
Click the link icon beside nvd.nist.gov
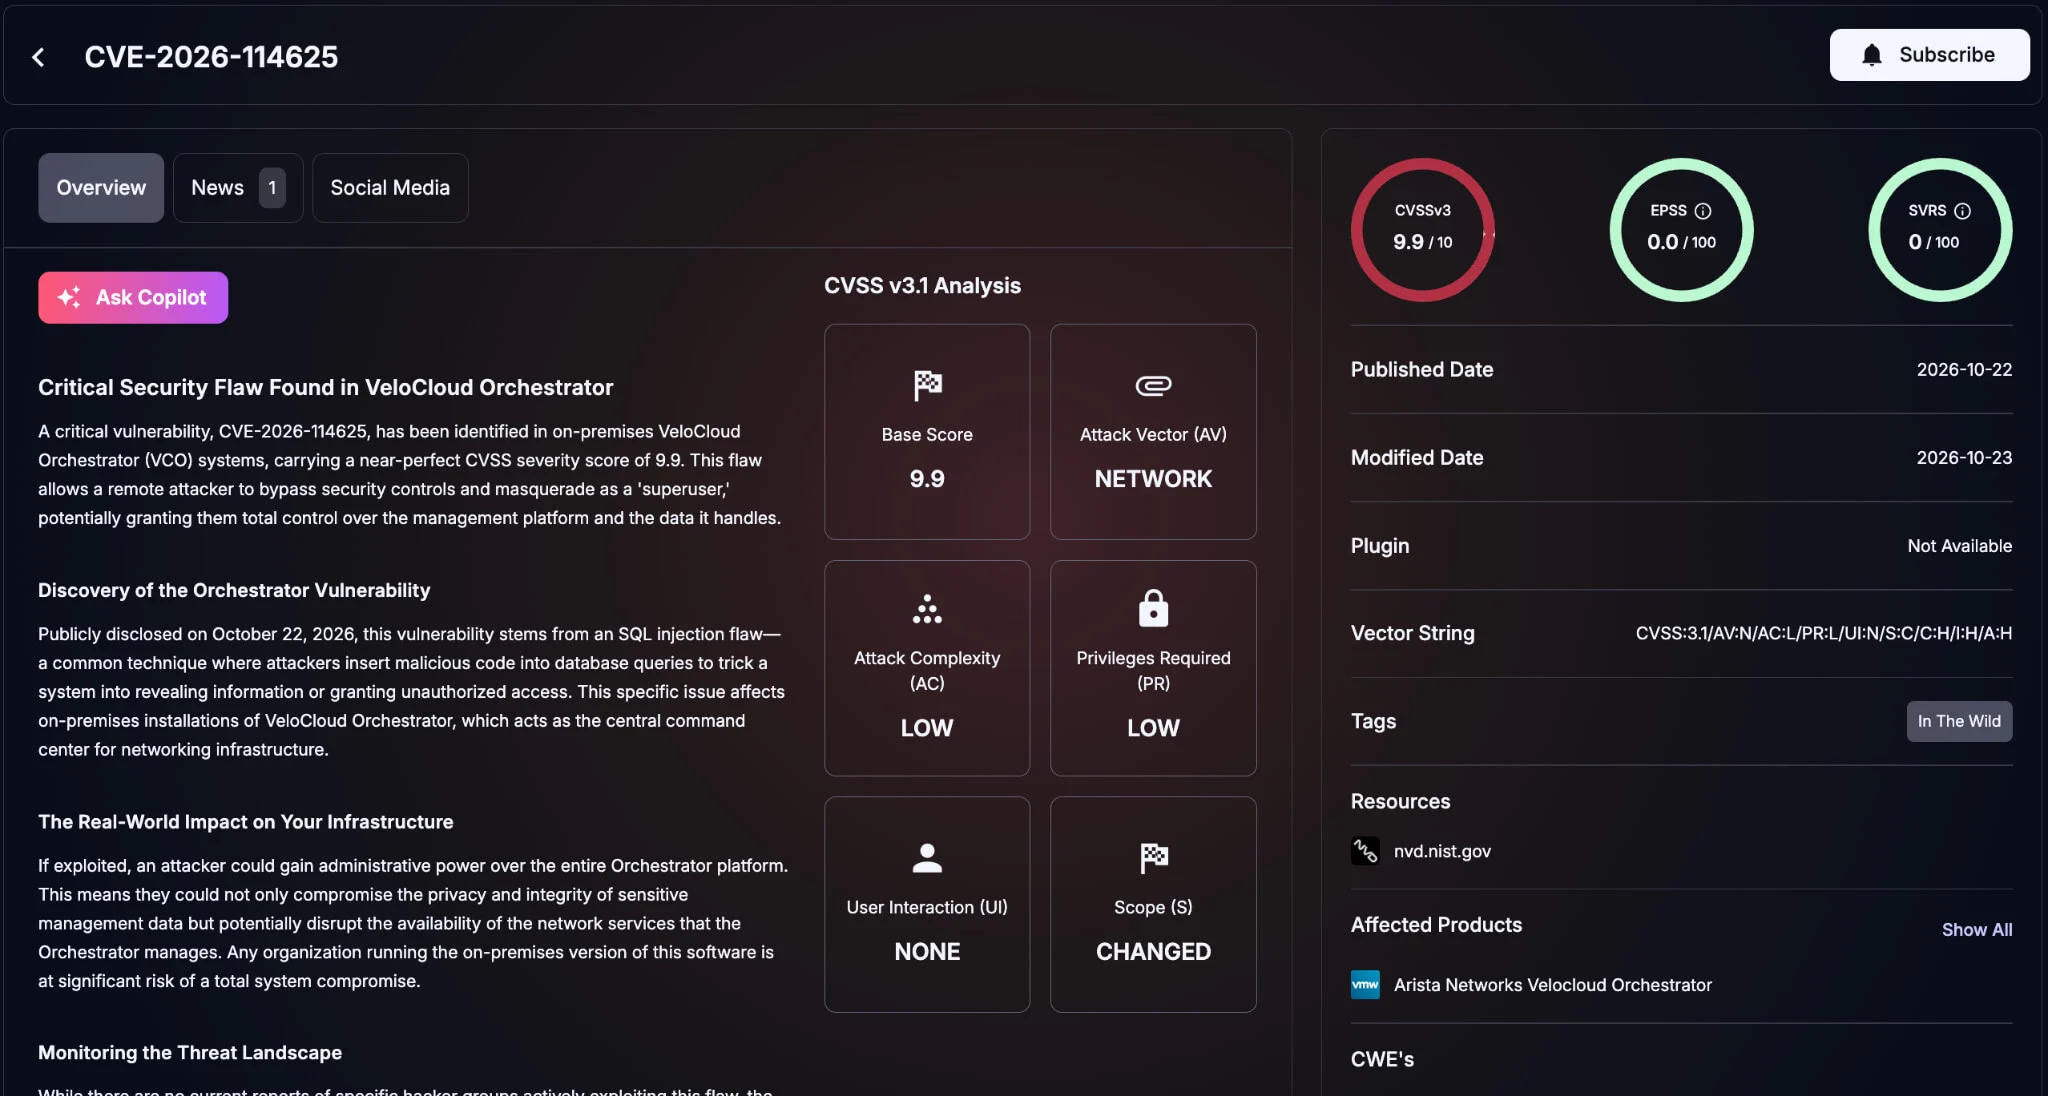coord(1365,851)
